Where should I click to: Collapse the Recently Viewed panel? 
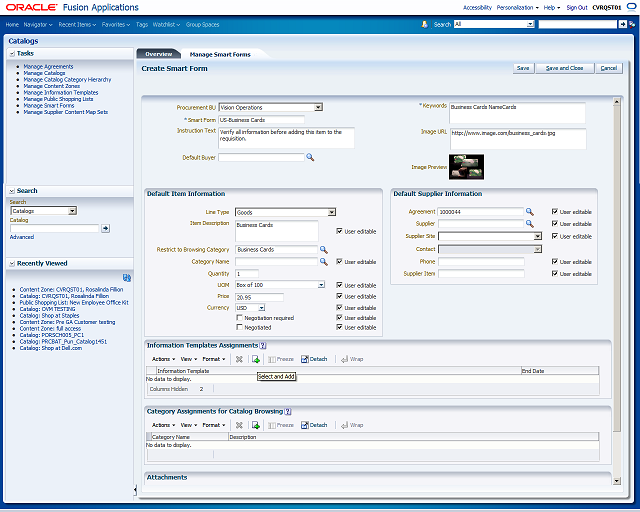click(12, 264)
